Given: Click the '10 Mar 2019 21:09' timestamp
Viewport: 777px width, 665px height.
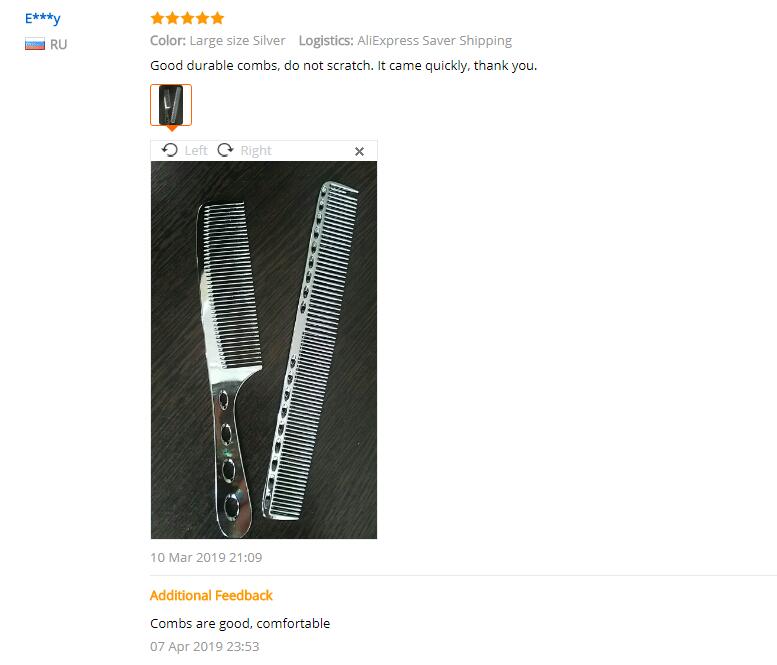Looking at the screenshot, I should (206, 557).
